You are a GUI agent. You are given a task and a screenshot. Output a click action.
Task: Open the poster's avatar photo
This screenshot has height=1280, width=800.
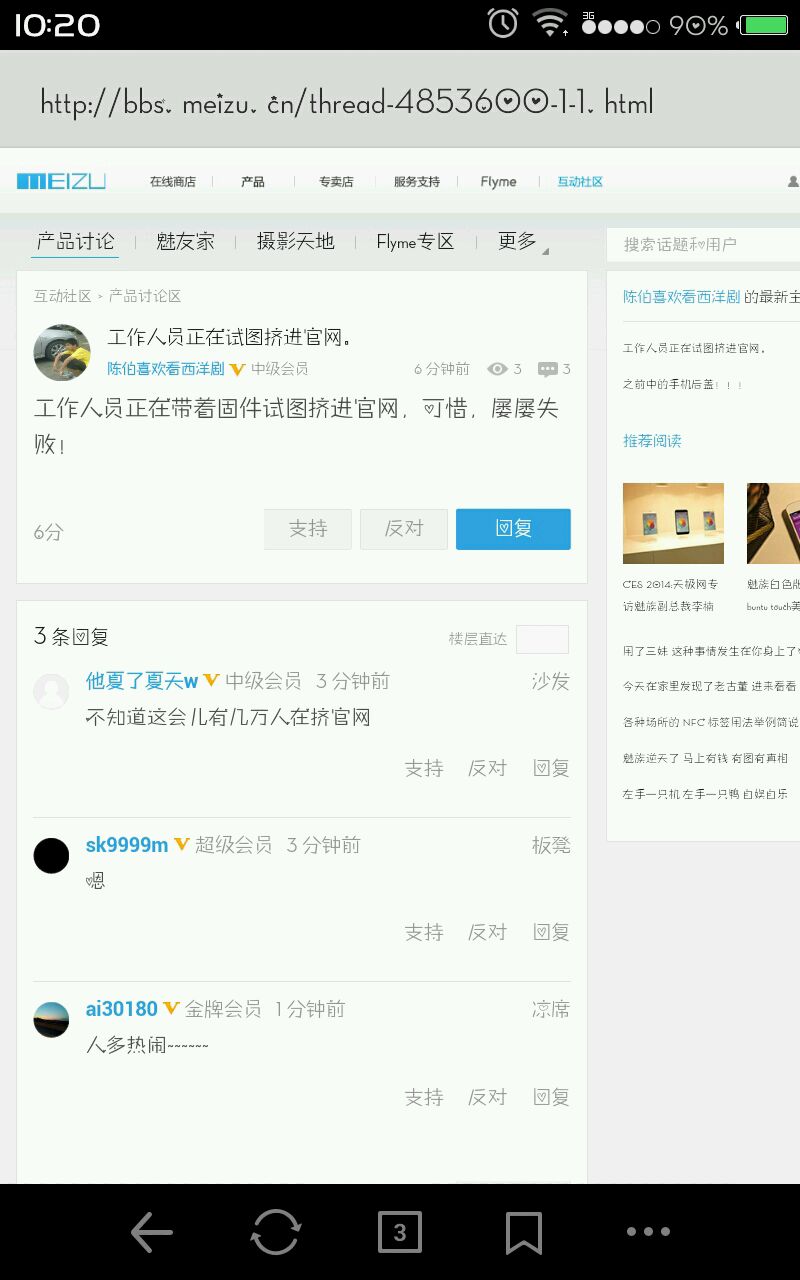click(62, 352)
